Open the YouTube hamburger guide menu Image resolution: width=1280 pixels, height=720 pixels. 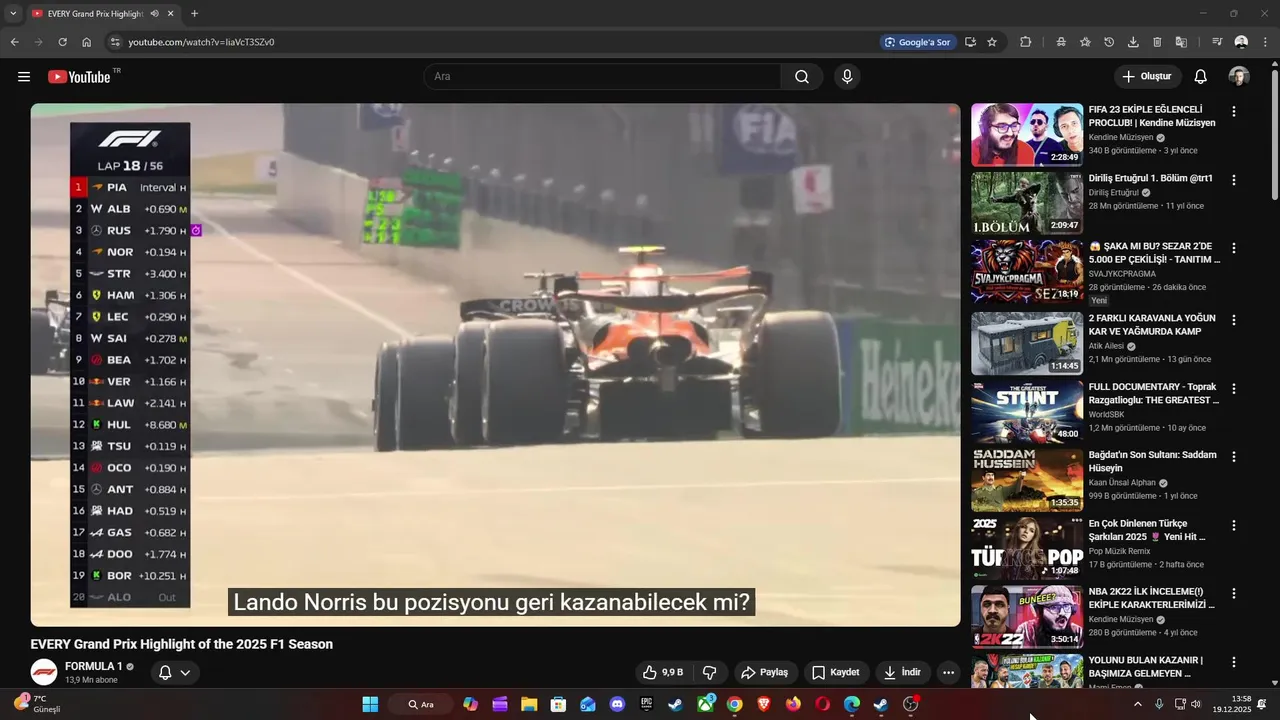coord(24,77)
